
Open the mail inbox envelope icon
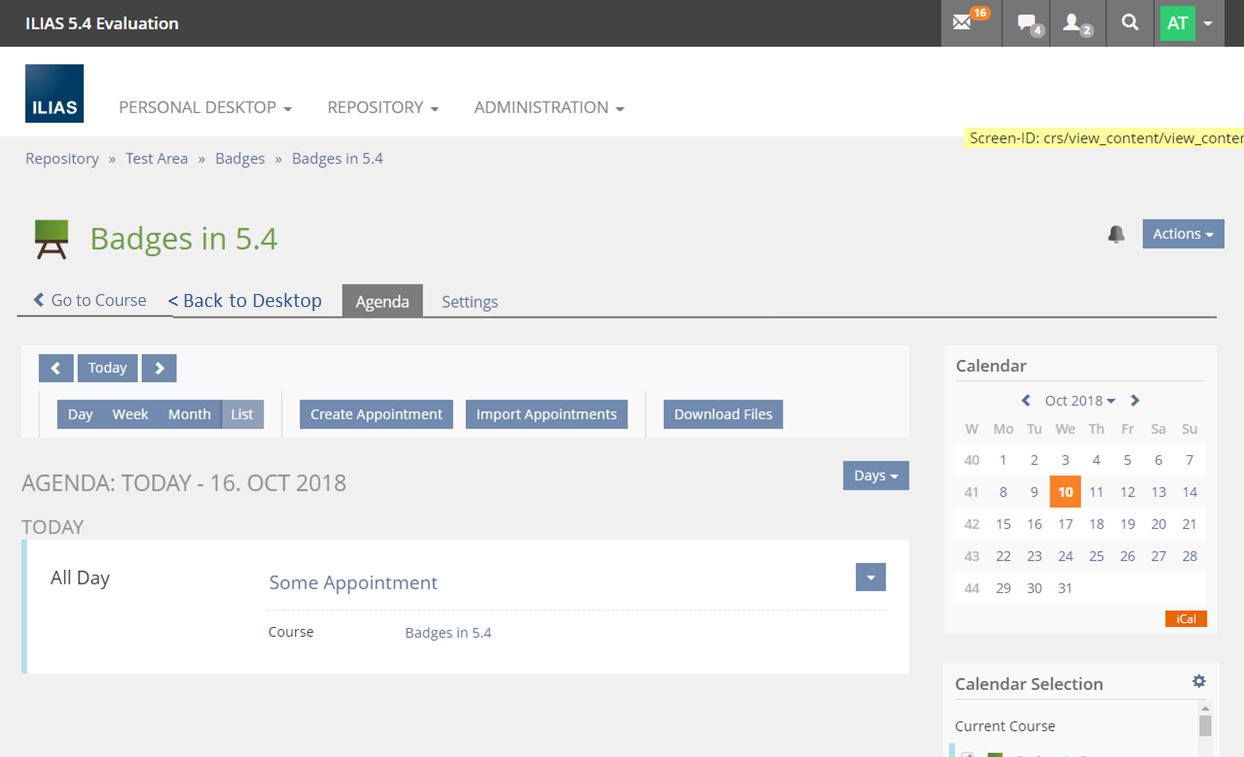[x=962, y=23]
